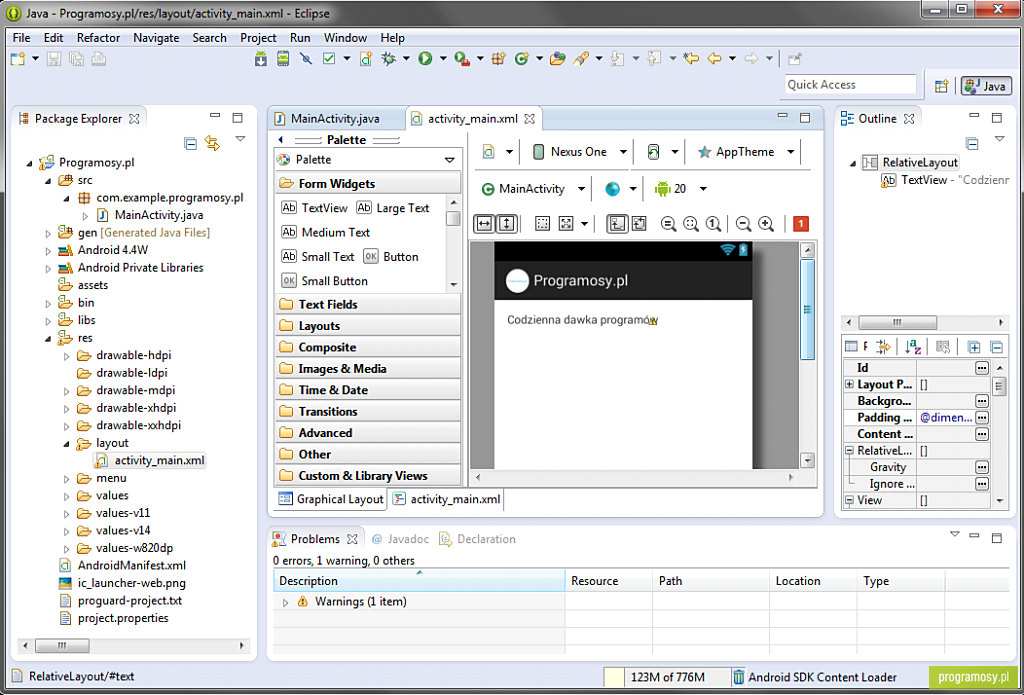The height and width of the screenshot is (695, 1024).
Task: Click the green New Java Class icon
Action: 521,59
